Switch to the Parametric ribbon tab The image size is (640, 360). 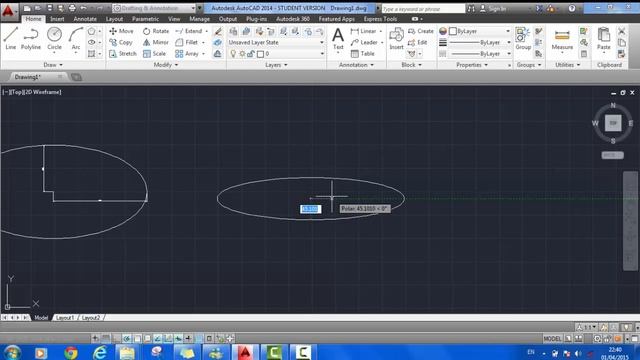[145, 19]
